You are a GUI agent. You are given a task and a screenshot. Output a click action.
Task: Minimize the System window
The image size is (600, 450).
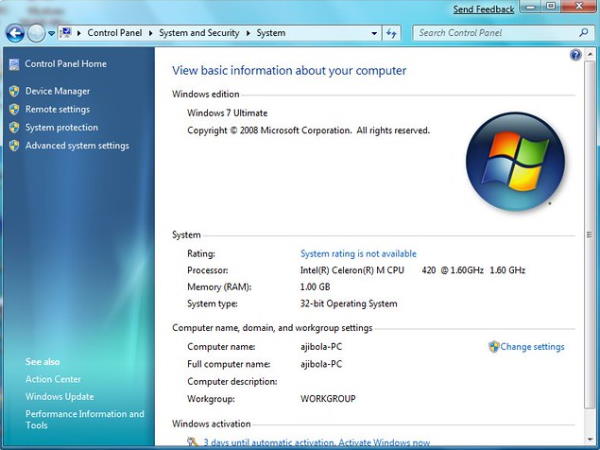tap(530, 7)
